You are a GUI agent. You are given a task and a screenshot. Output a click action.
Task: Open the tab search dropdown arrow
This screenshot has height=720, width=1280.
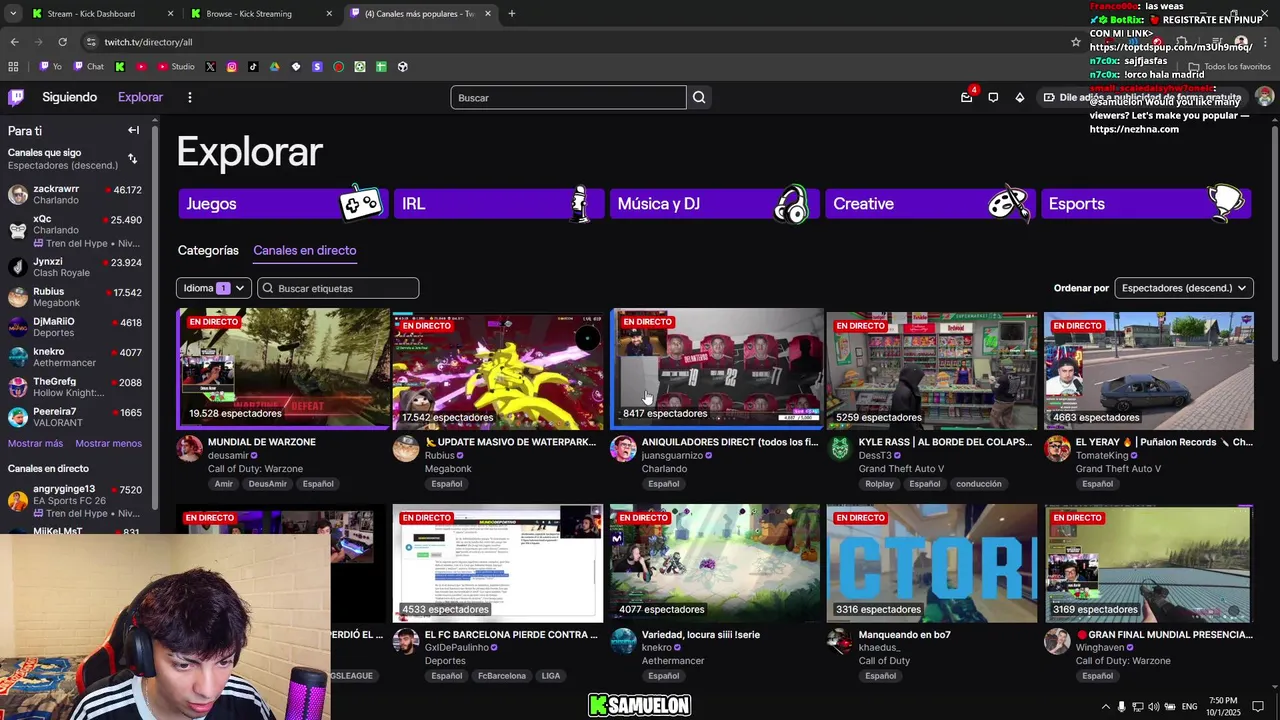13,14
